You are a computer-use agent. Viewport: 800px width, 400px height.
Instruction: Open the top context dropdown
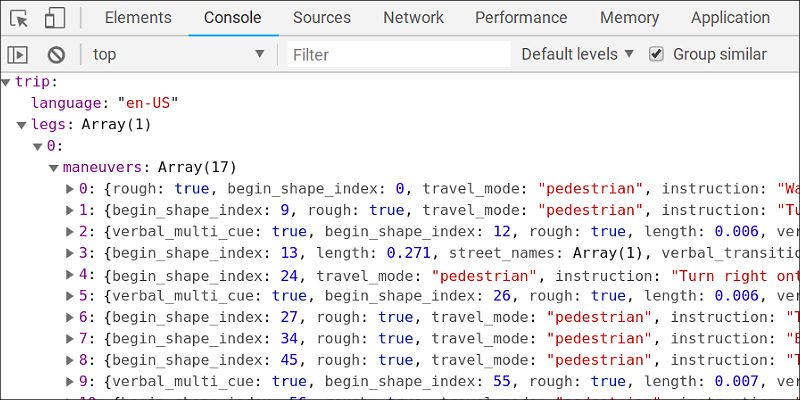[x=179, y=54]
